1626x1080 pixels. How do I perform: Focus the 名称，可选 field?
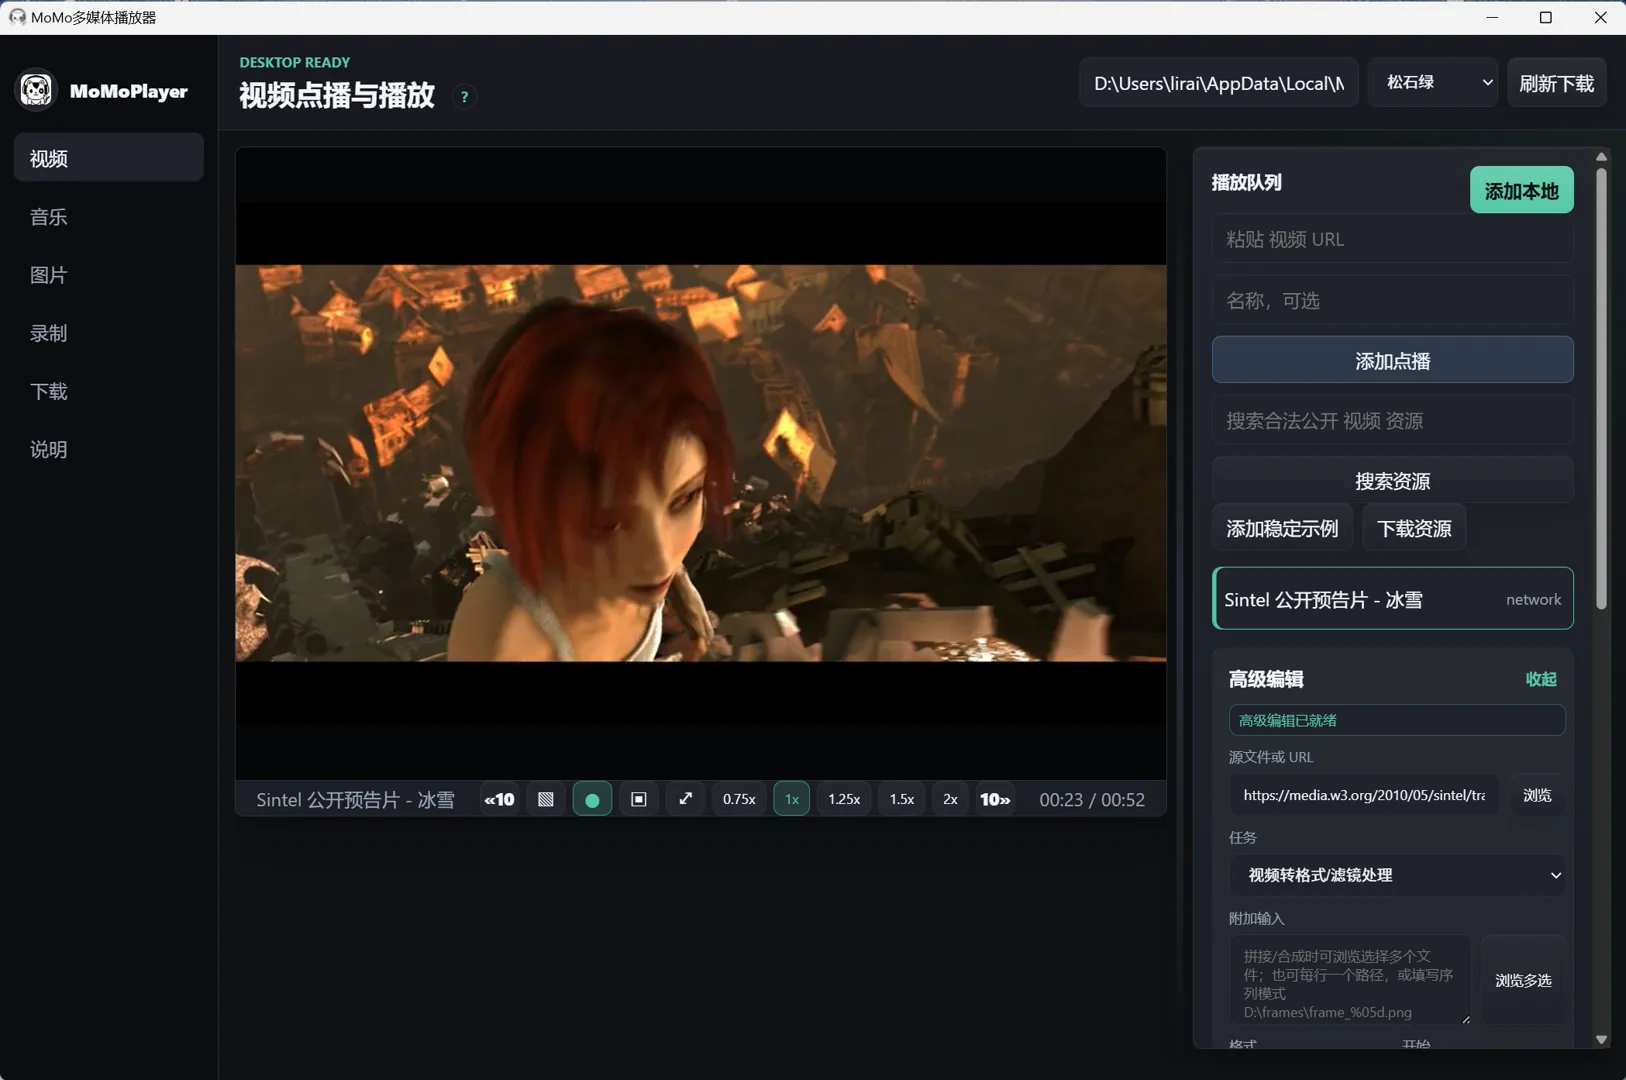[1392, 300]
